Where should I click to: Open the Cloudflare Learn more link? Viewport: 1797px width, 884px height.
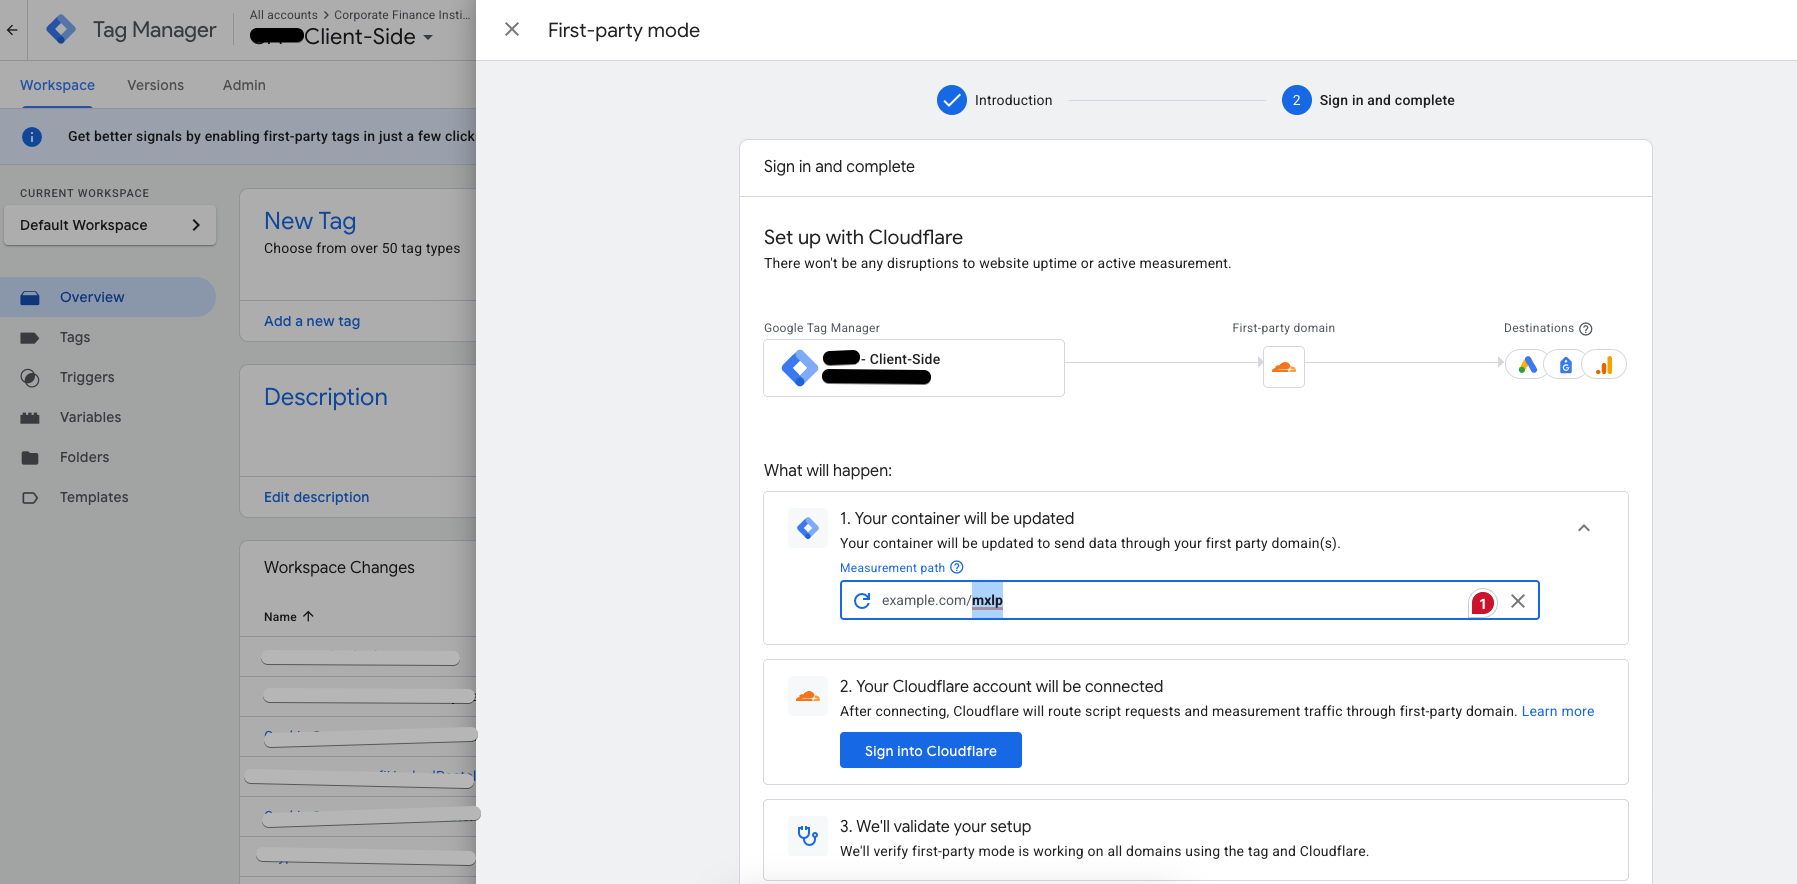tap(1558, 711)
